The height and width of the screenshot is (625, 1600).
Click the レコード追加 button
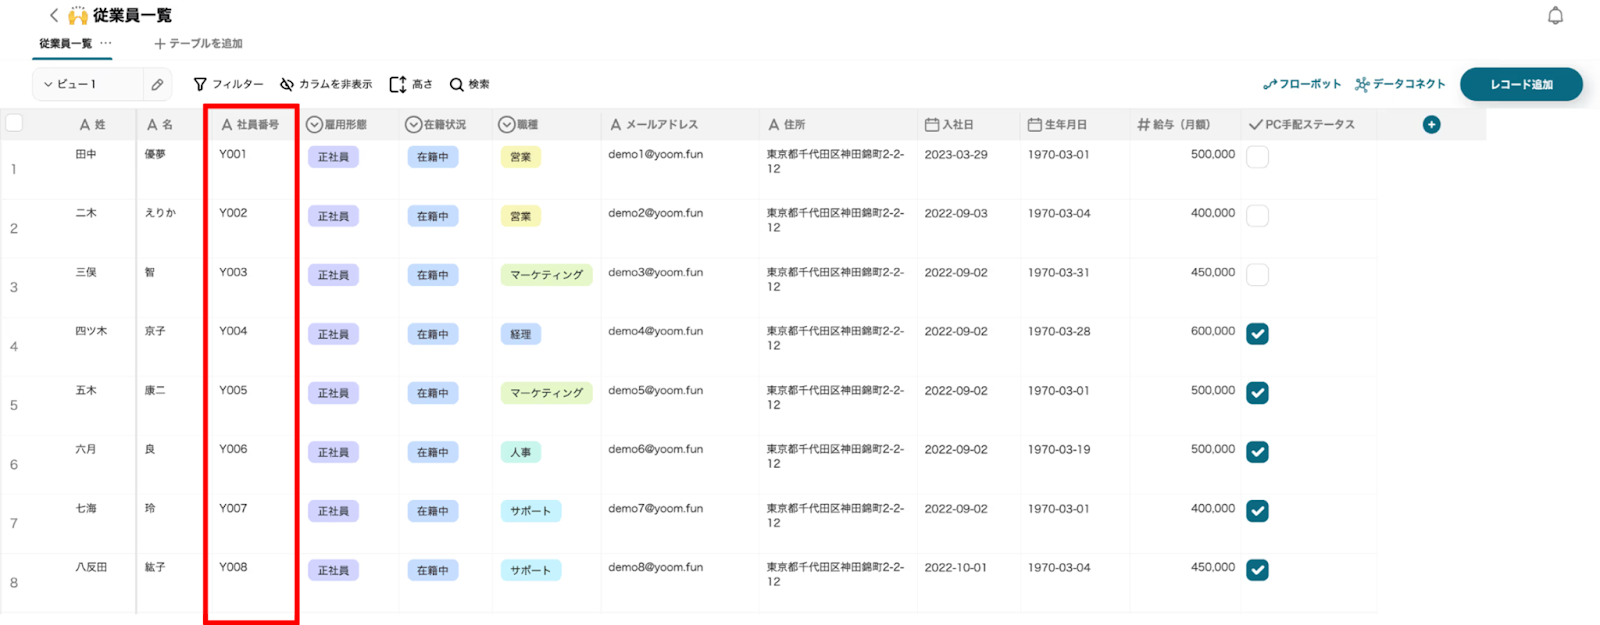pyautogui.click(x=1521, y=84)
